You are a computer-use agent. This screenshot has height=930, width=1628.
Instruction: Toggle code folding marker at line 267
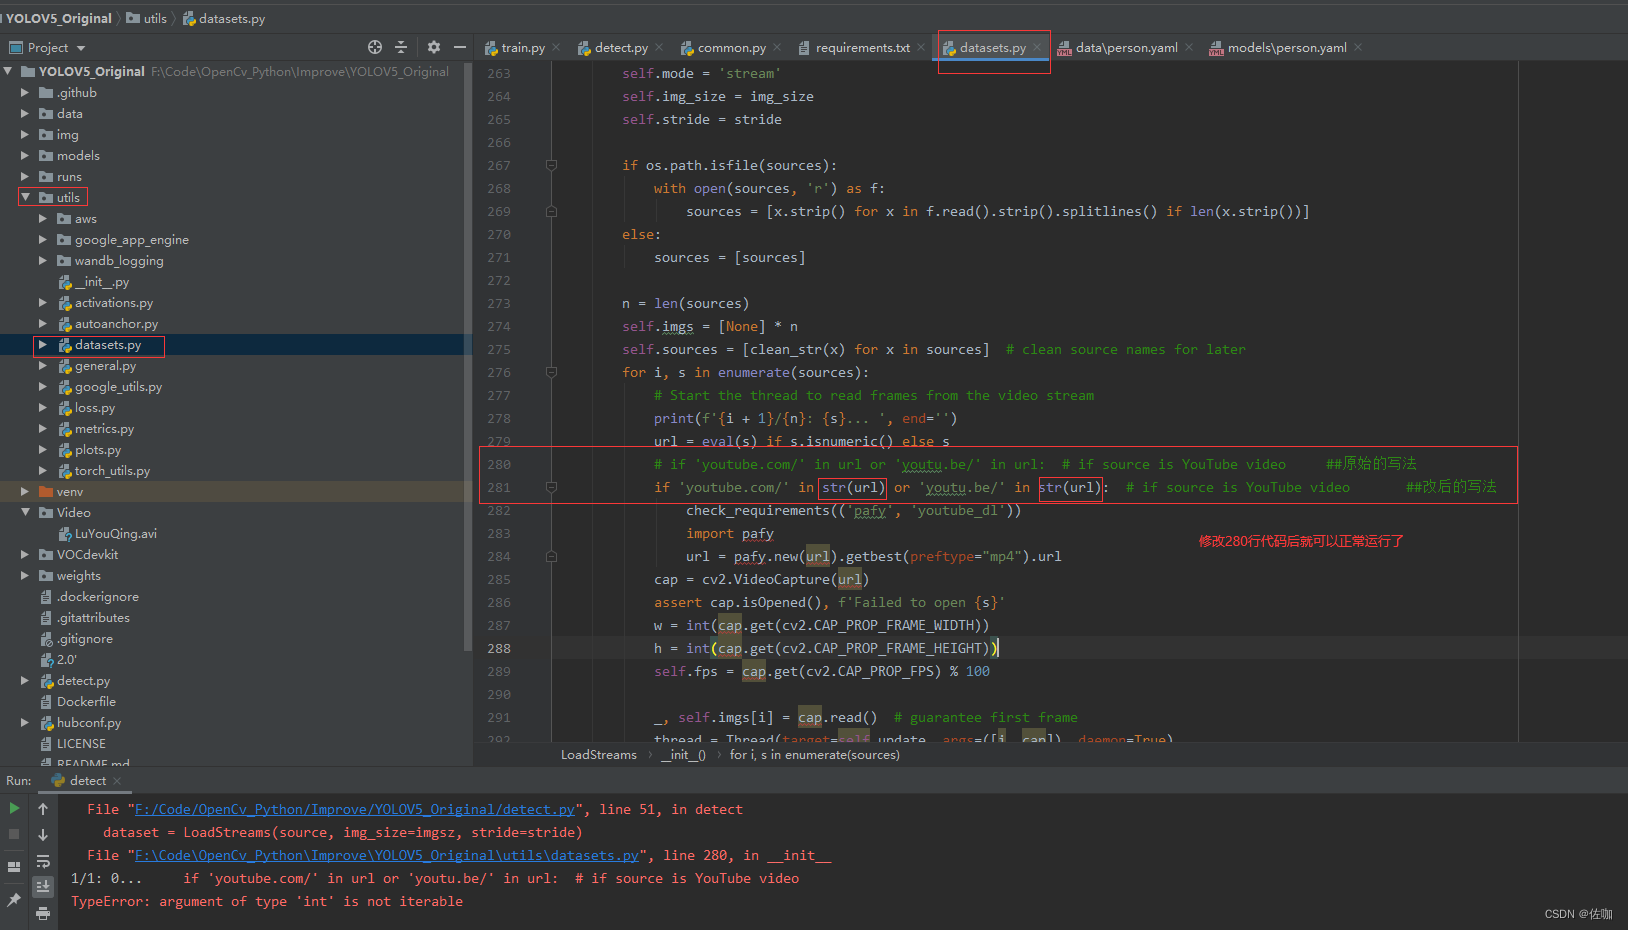pyautogui.click(x=551, y=165)
